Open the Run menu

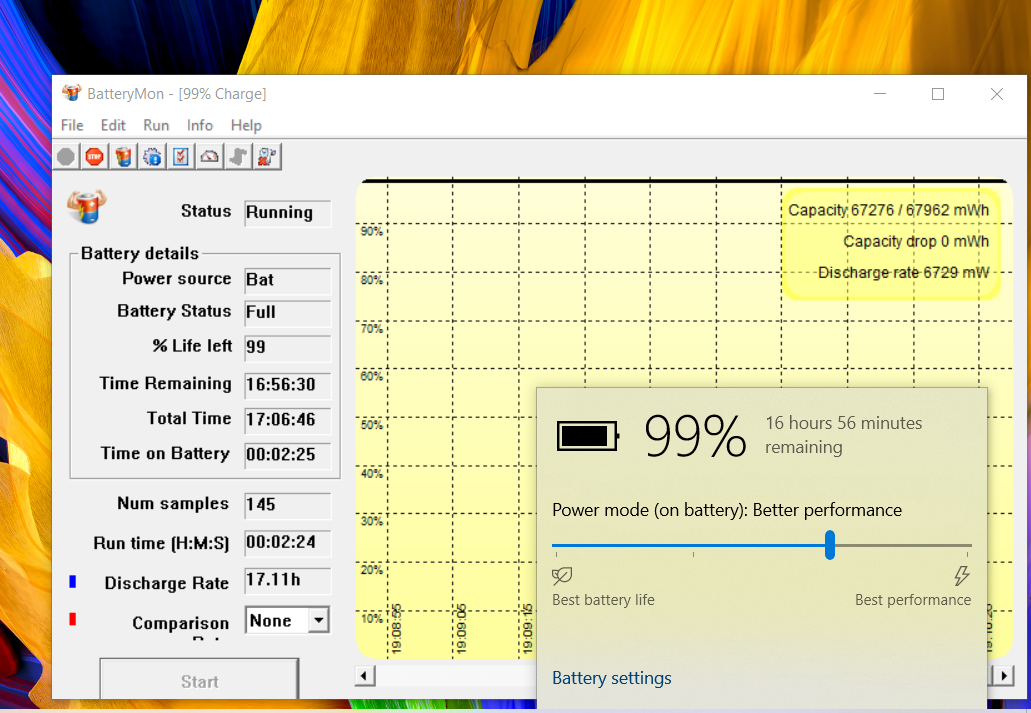(x=156, y=125)
